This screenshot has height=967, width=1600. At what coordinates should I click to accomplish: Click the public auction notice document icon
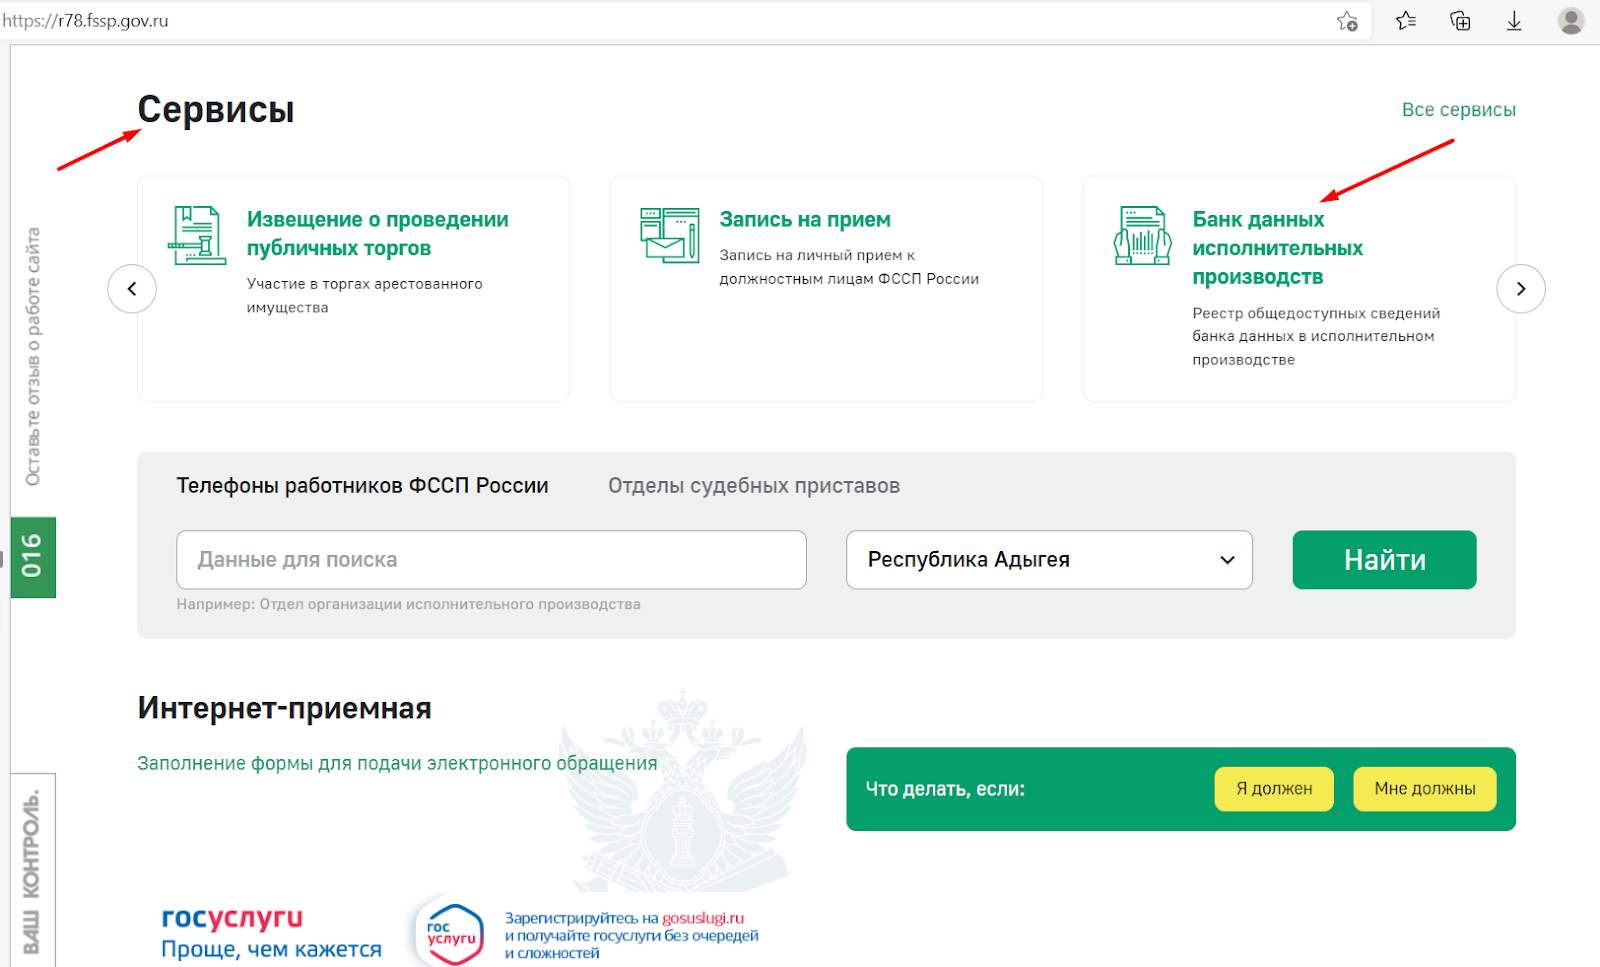[x=196, y=235]
